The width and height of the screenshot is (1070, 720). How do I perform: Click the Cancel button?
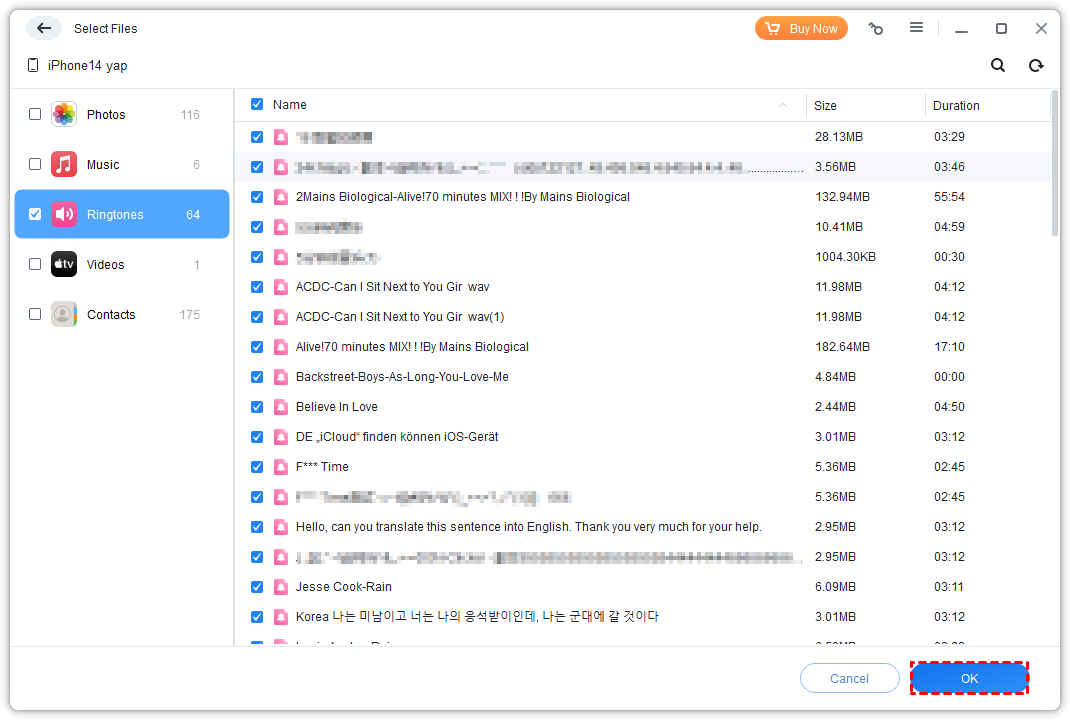click(849, 678)
